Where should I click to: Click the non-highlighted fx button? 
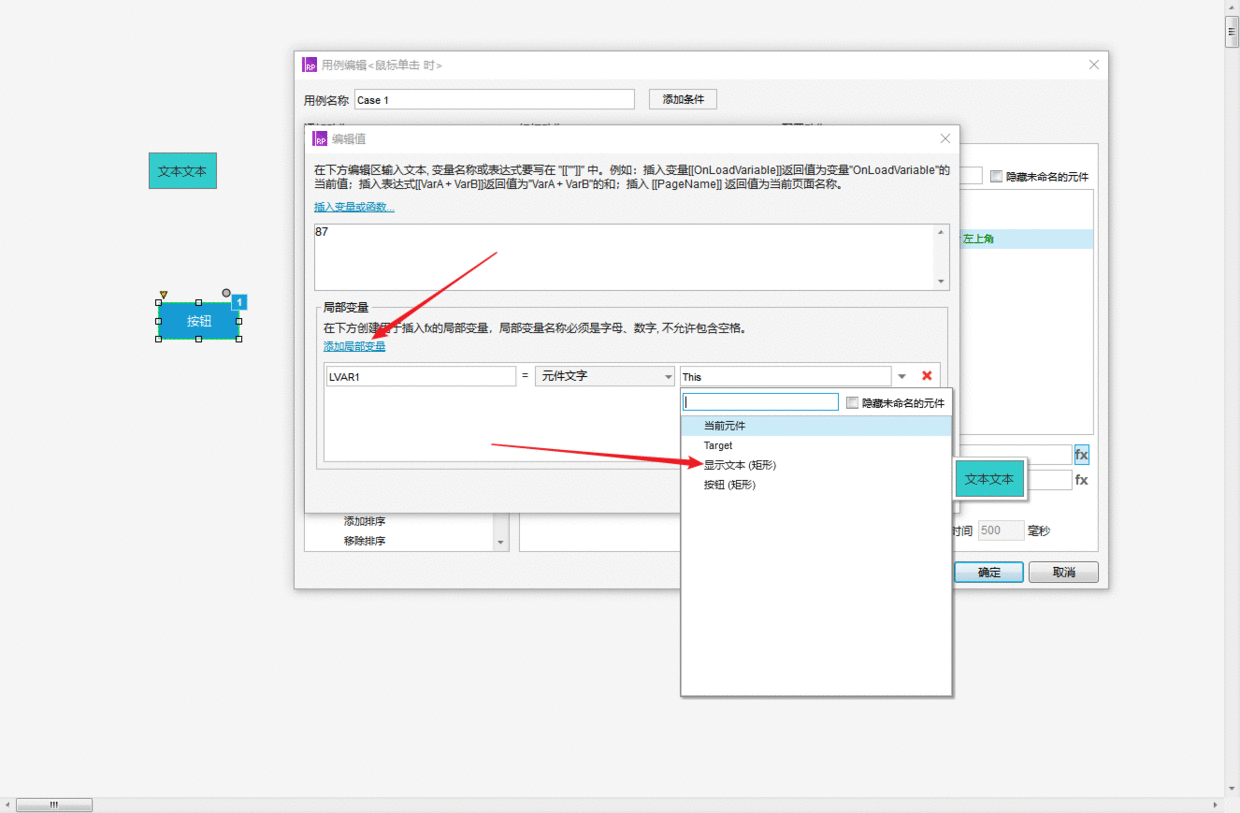[x=1081, y=480]
